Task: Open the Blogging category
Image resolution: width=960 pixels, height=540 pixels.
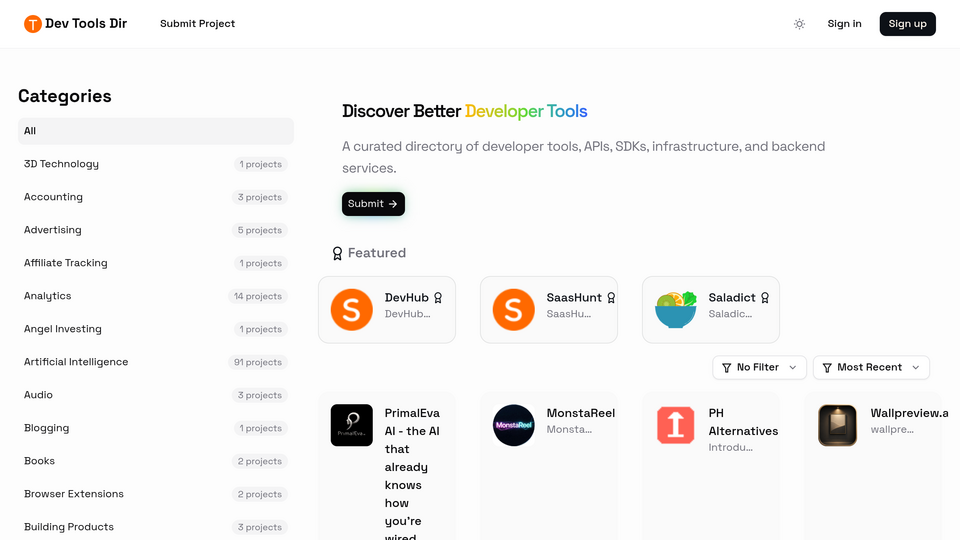Action: tap(156, 429)
